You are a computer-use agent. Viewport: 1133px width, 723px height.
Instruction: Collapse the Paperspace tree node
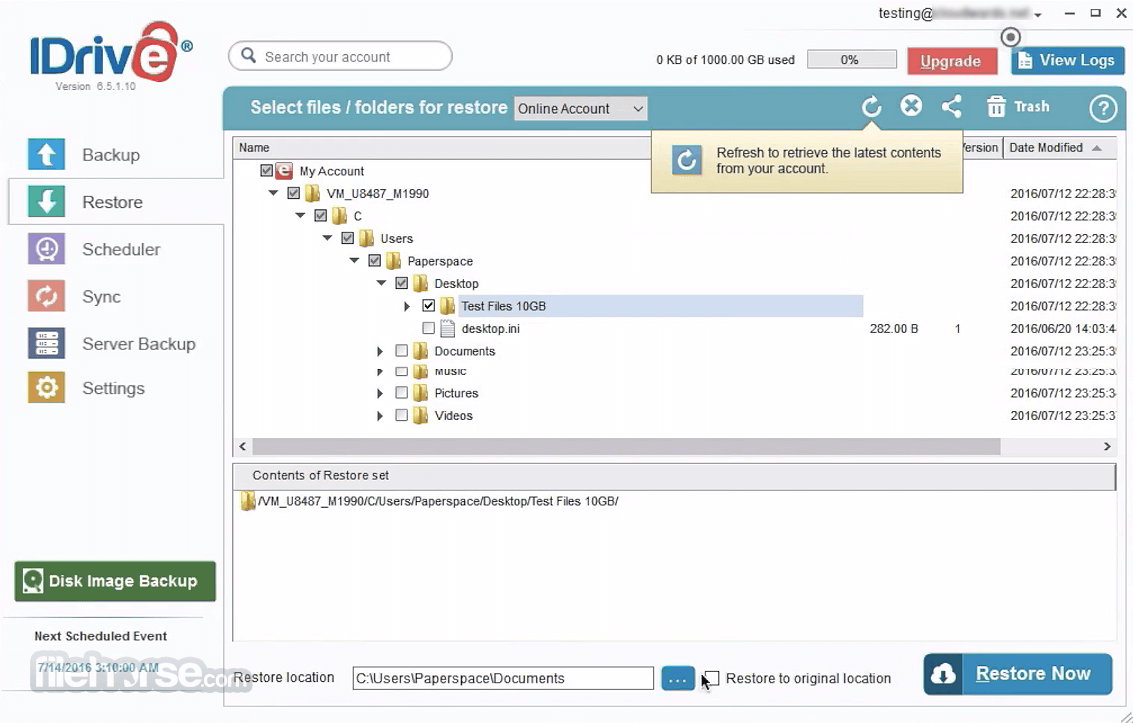[354, 260]
